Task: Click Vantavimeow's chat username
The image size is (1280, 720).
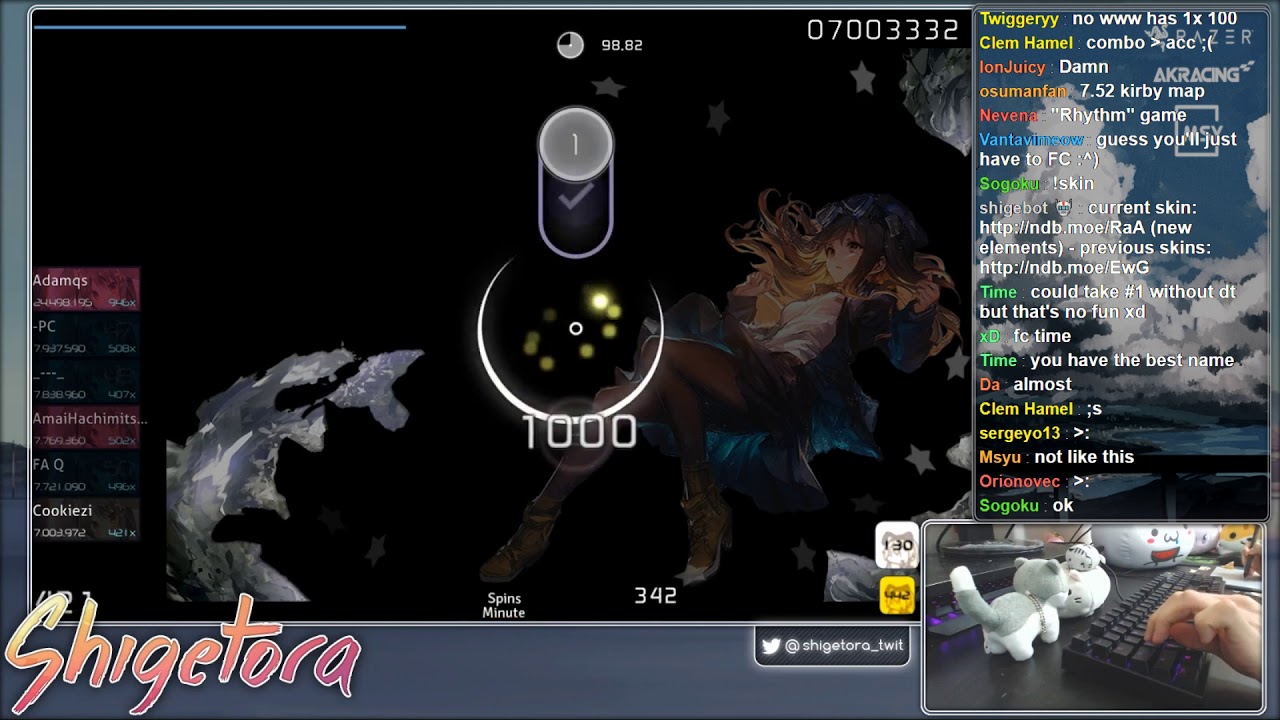Action: tap(1031, 140)
